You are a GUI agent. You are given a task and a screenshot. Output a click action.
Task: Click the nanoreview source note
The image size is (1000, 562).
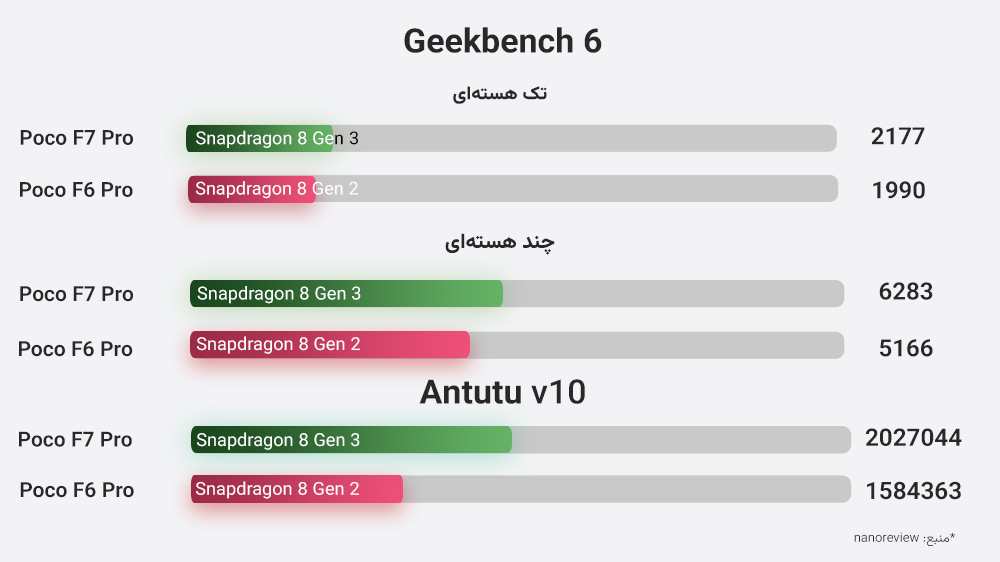pyautogui.click(x=904, y=538)
